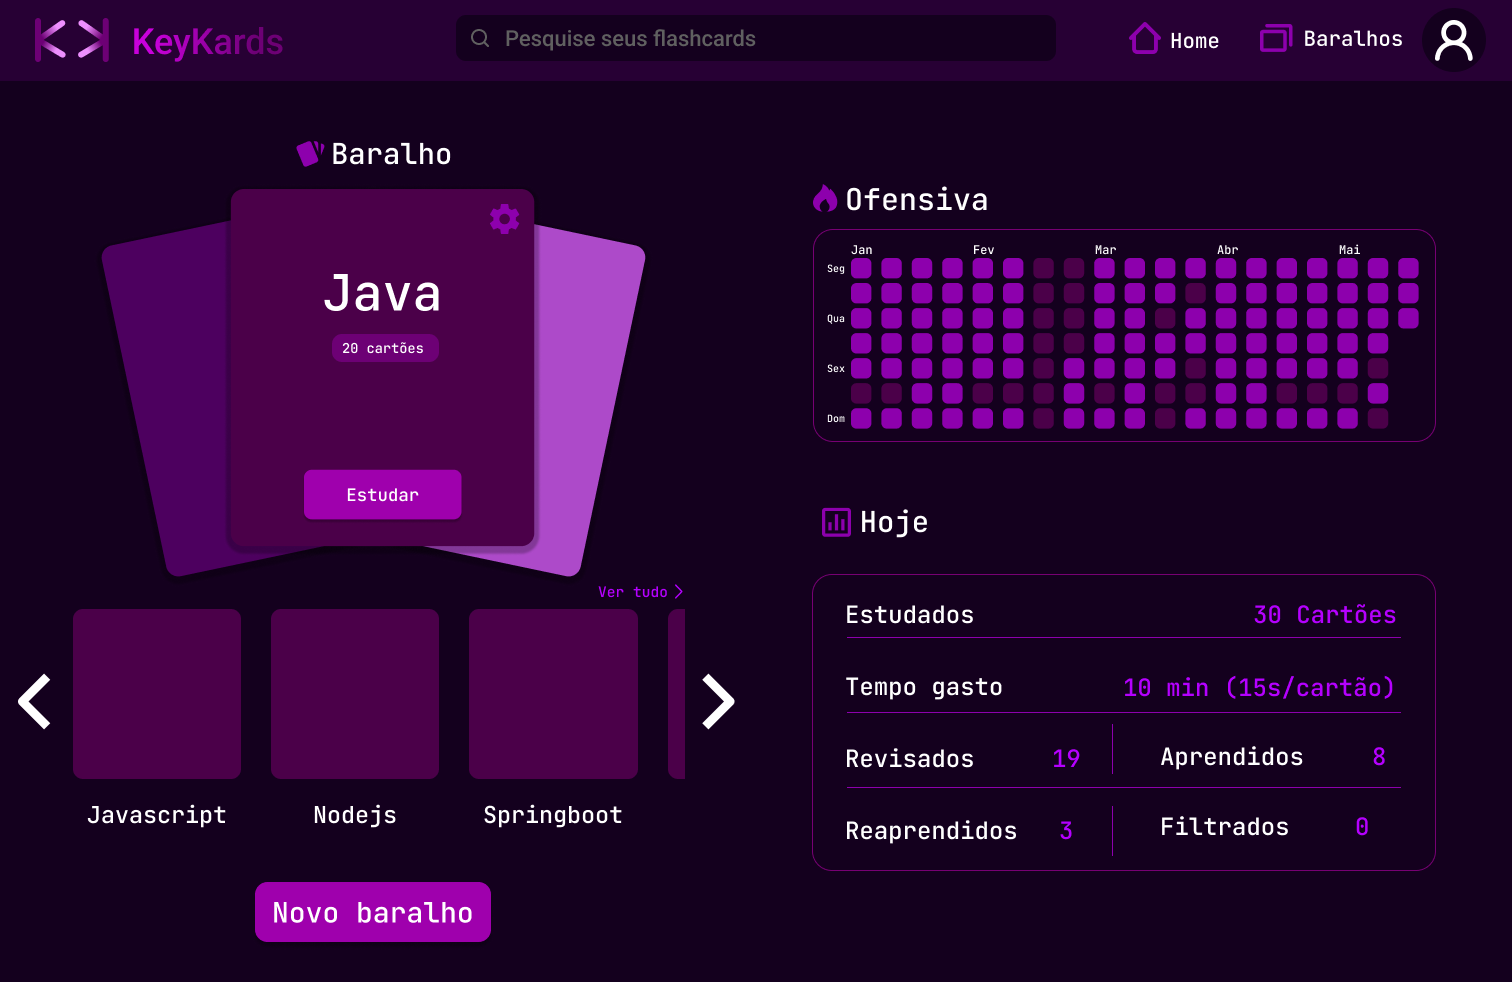Open the user profile avatar

pos(1453,40)
